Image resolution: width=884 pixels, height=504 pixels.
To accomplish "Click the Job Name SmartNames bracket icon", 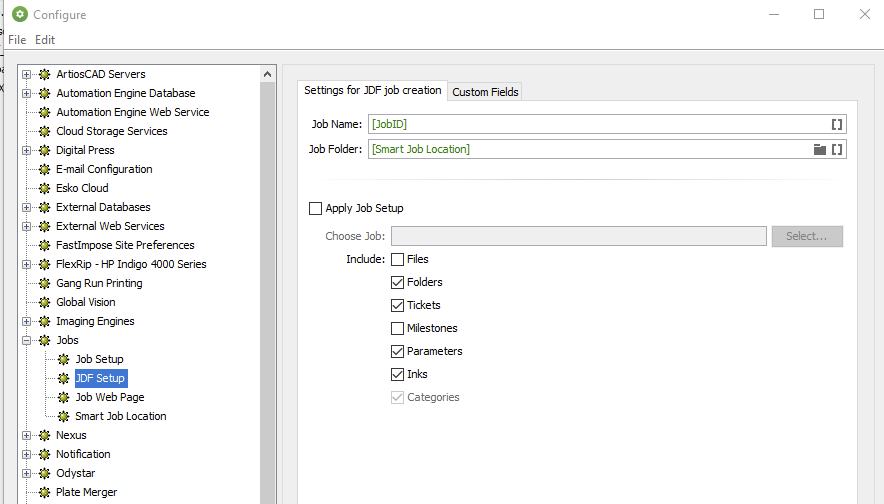I will click(x=837, y=124).
